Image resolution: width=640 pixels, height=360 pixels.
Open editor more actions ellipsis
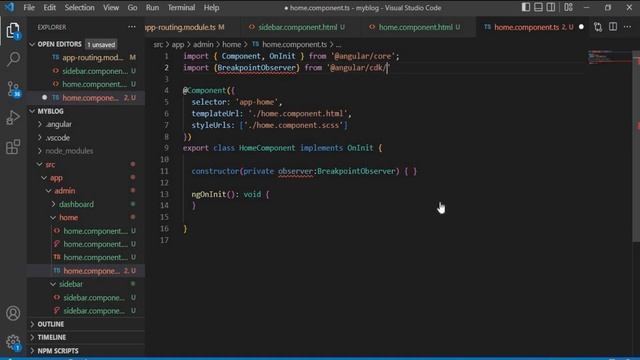[627, 27]
